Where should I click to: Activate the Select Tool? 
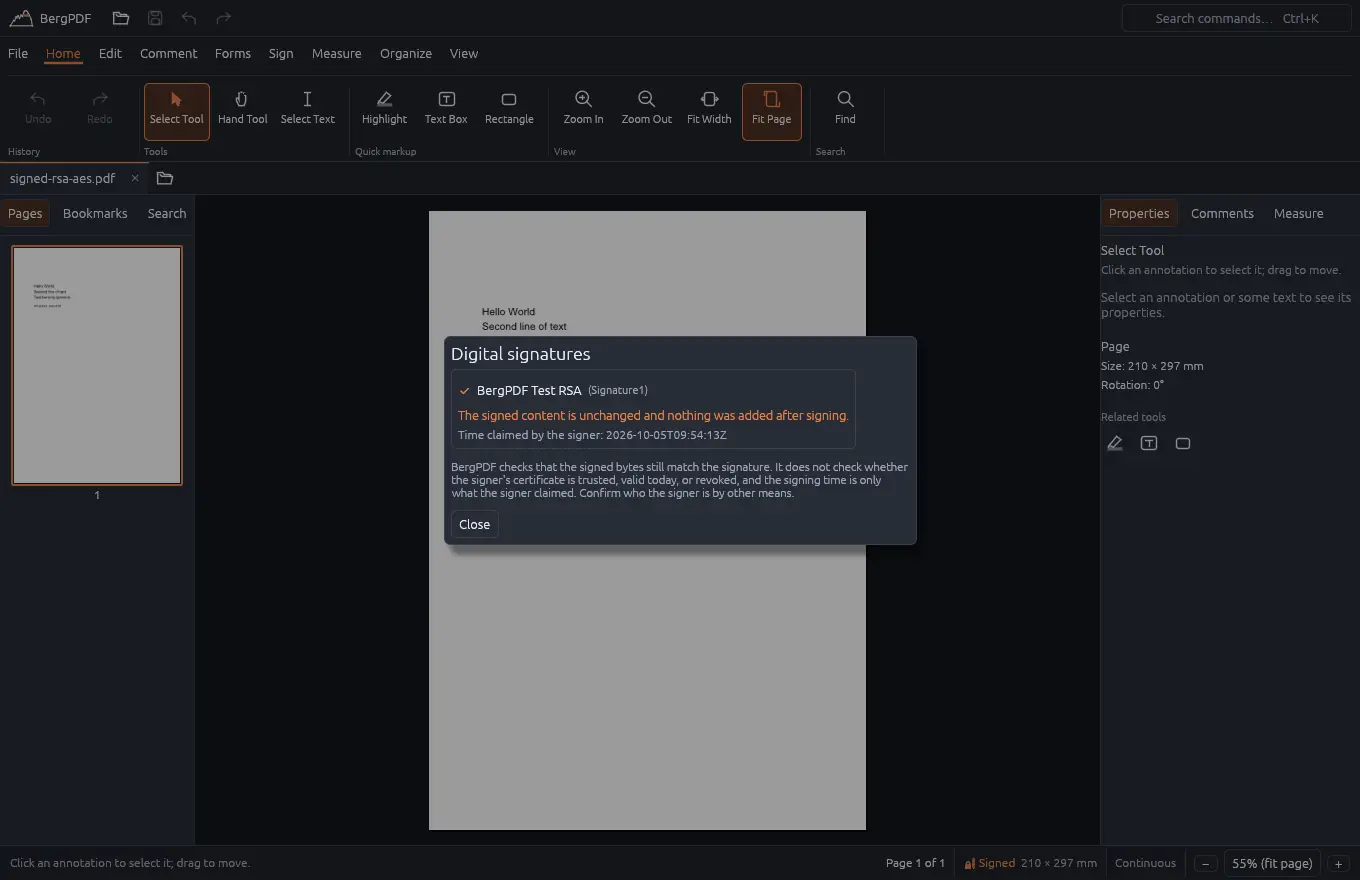pyautogui.click(x=177, y=111)
